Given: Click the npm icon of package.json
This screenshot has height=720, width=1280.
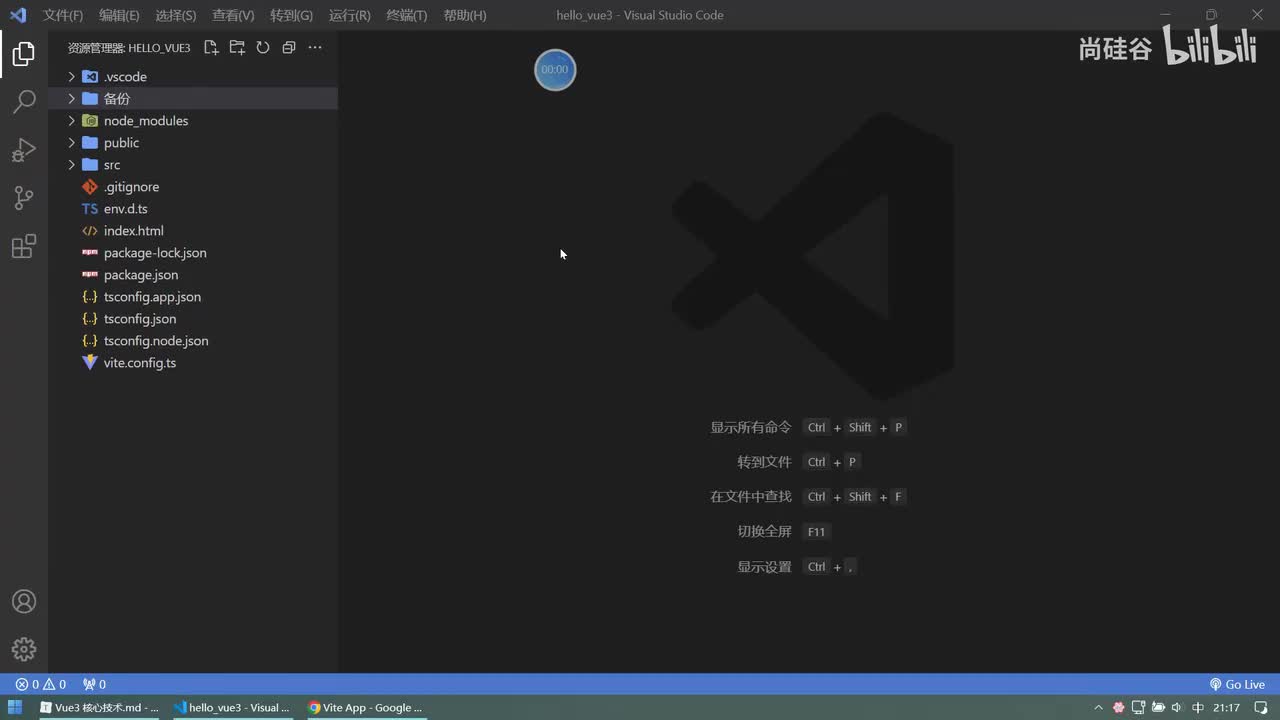Looking at the screenshot, I should tap(90, 275).
